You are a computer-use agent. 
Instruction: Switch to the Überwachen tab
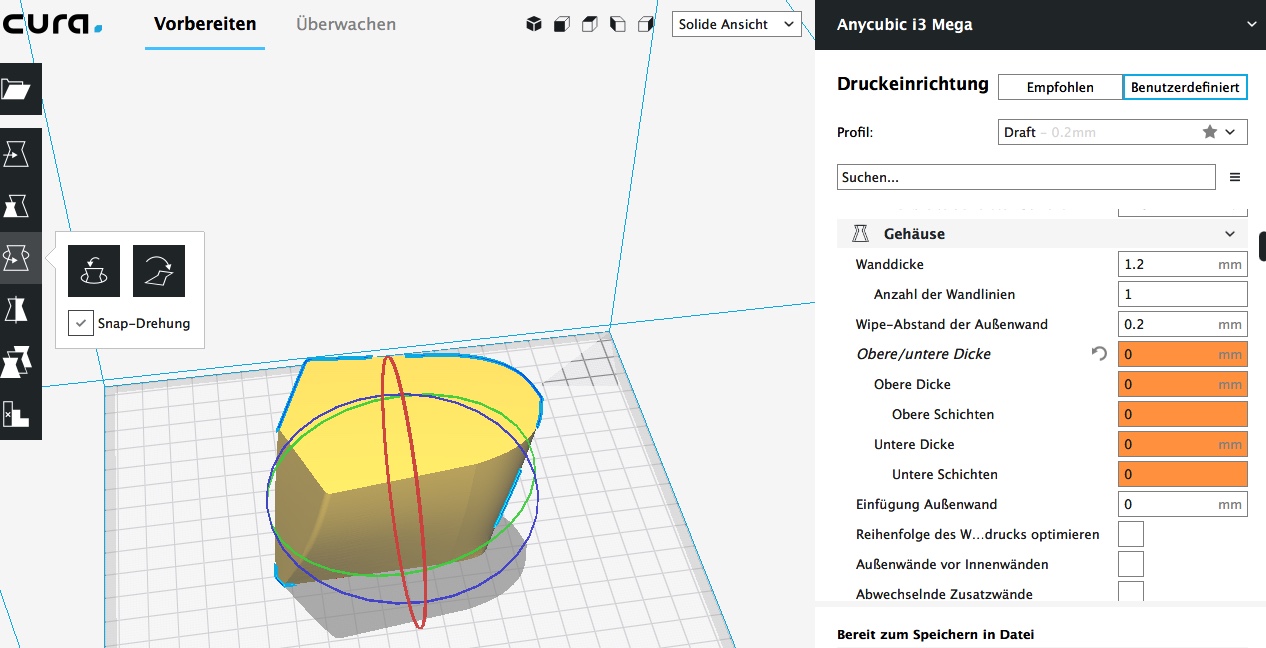[x=346, y=25]
